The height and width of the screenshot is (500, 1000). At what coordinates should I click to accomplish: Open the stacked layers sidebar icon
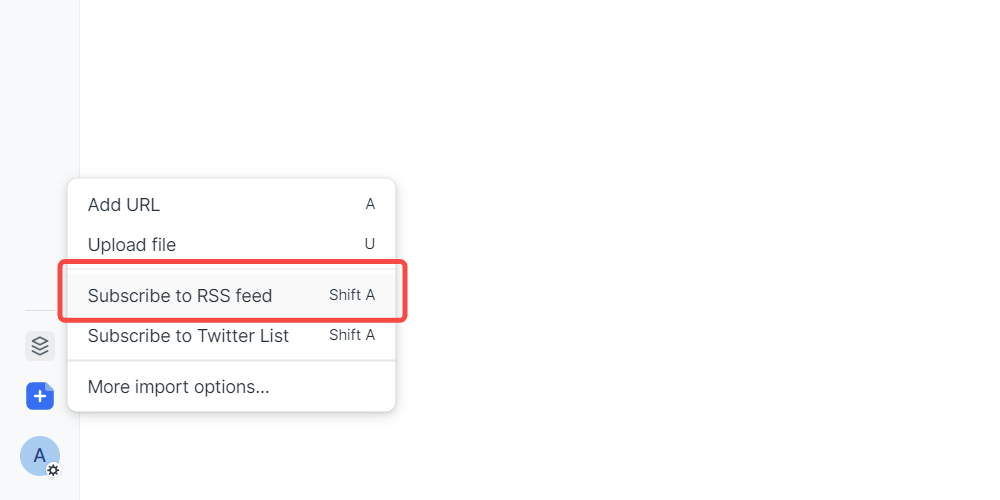pyautogui.click(x=40, y=346)
